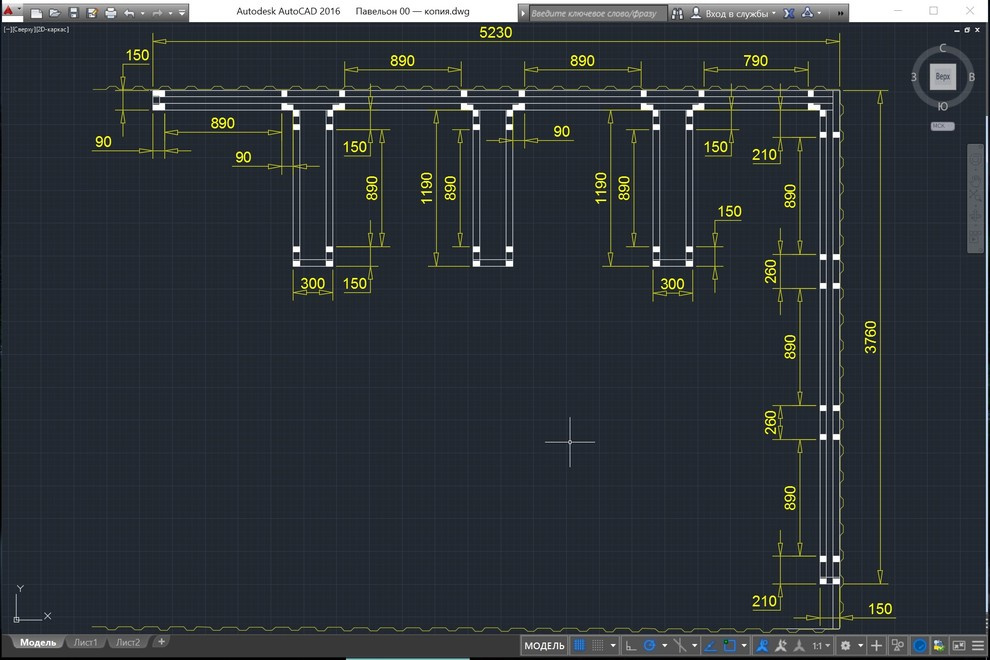The width and height of the screenshot is (990, 660).
Task: Click the Autodesk Exchange Apps X icon
Action: [789, 13]
